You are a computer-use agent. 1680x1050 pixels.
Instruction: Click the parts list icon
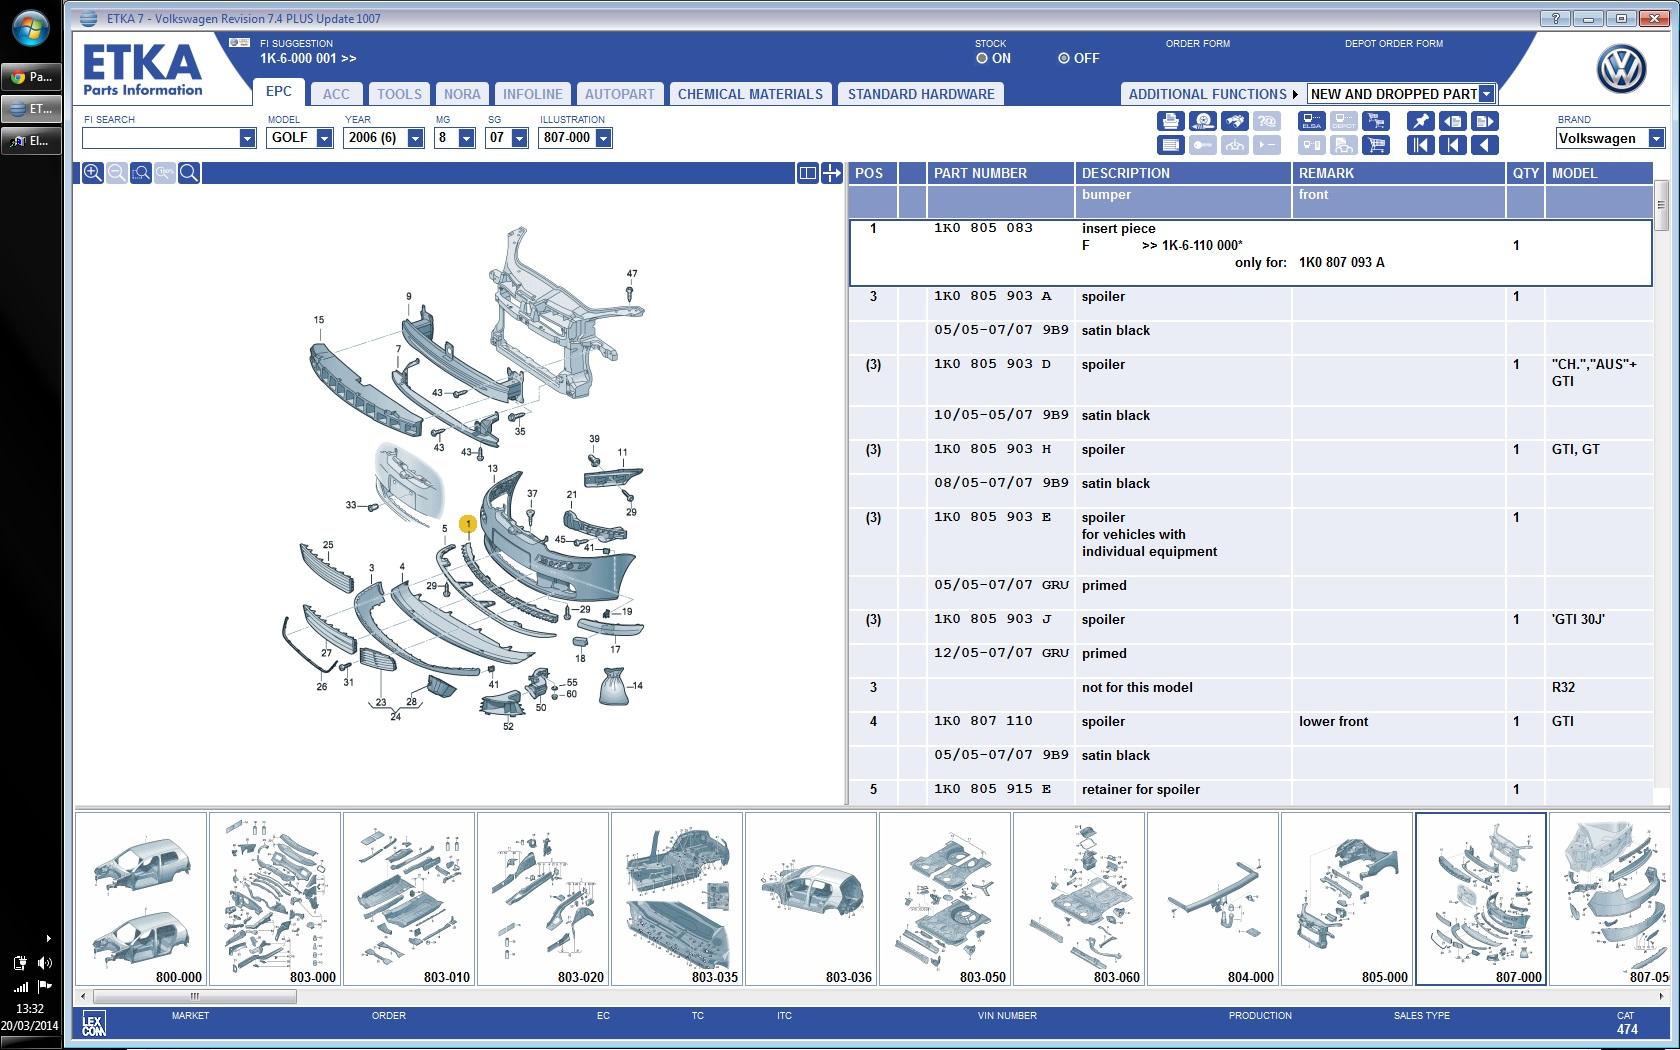tap(1170, 145)
